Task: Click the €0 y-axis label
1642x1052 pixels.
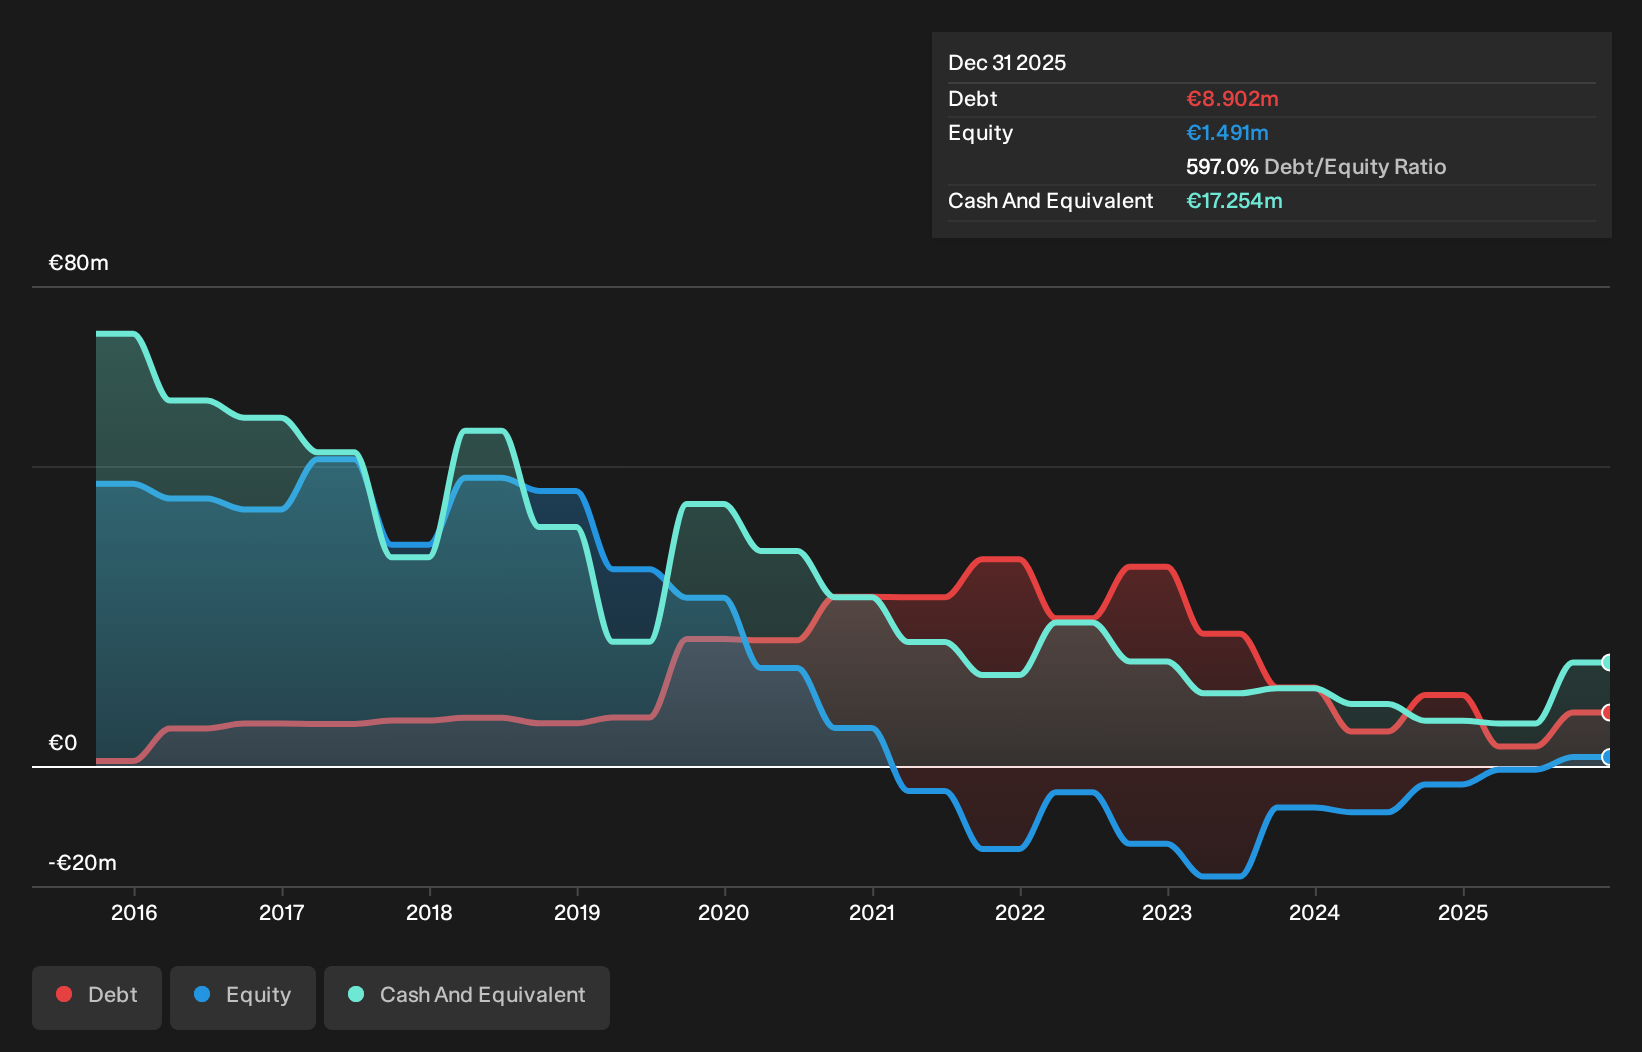Action: tap(63, 743)
